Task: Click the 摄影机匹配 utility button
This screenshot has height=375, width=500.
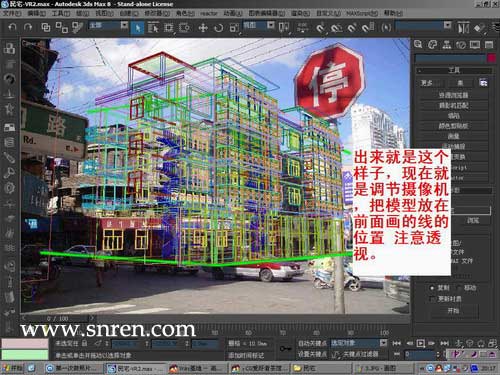Action: pos(453,106)
